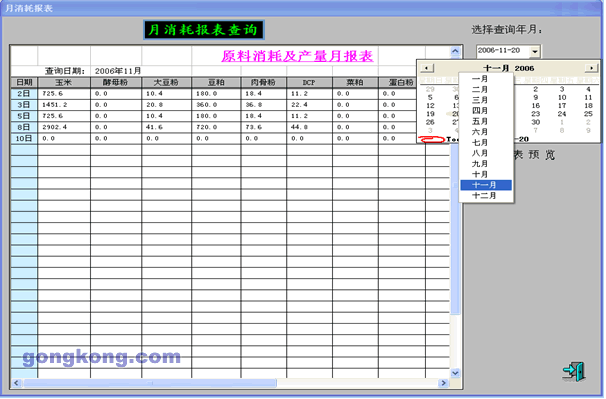606x399 pixels.
Task: Go to next month in calendar
Action: [591, 68]
